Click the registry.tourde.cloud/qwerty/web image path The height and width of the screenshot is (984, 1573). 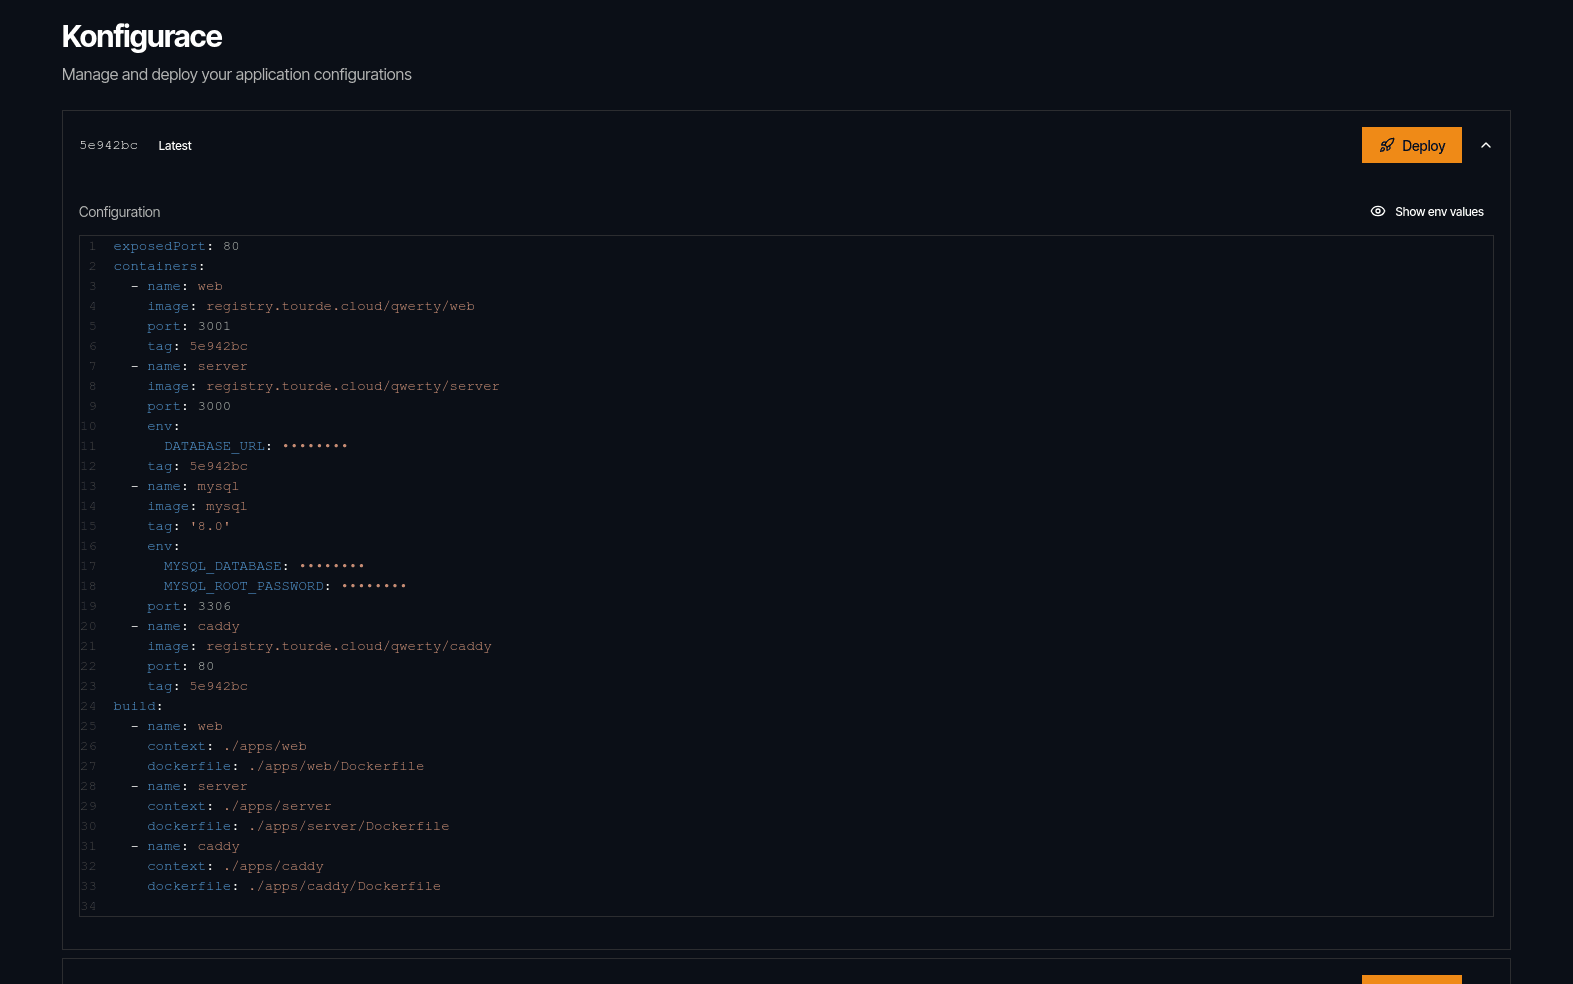coord(340,306)
